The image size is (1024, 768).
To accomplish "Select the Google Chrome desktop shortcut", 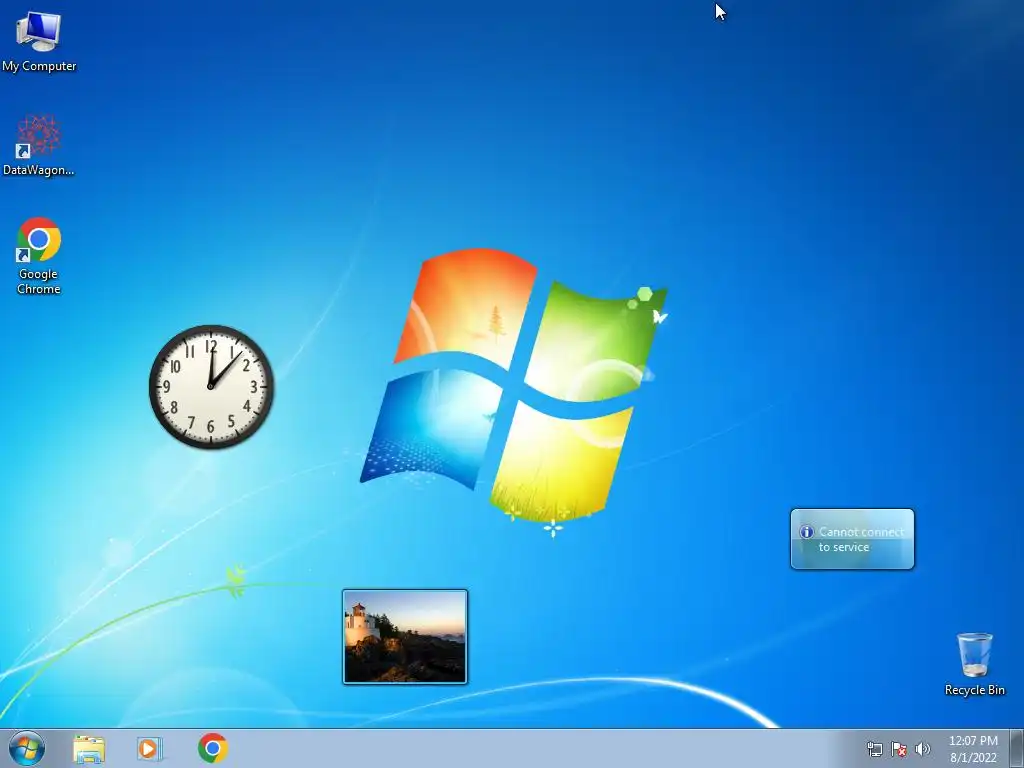I will [39, 256].
